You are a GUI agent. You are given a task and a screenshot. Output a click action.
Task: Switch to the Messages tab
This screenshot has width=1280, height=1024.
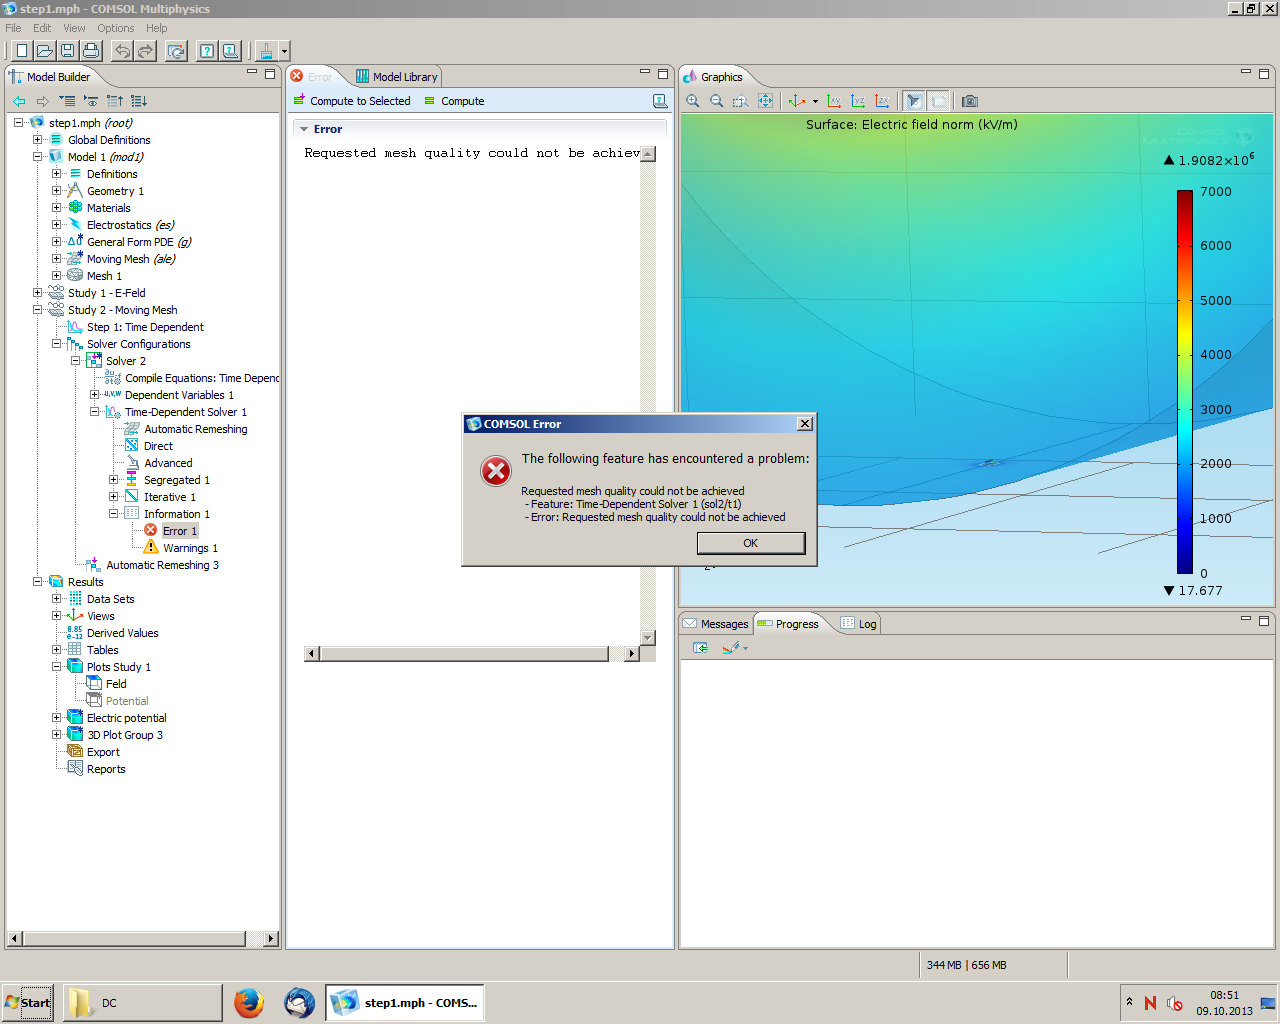pyautogui.click(x=716, y=624)
